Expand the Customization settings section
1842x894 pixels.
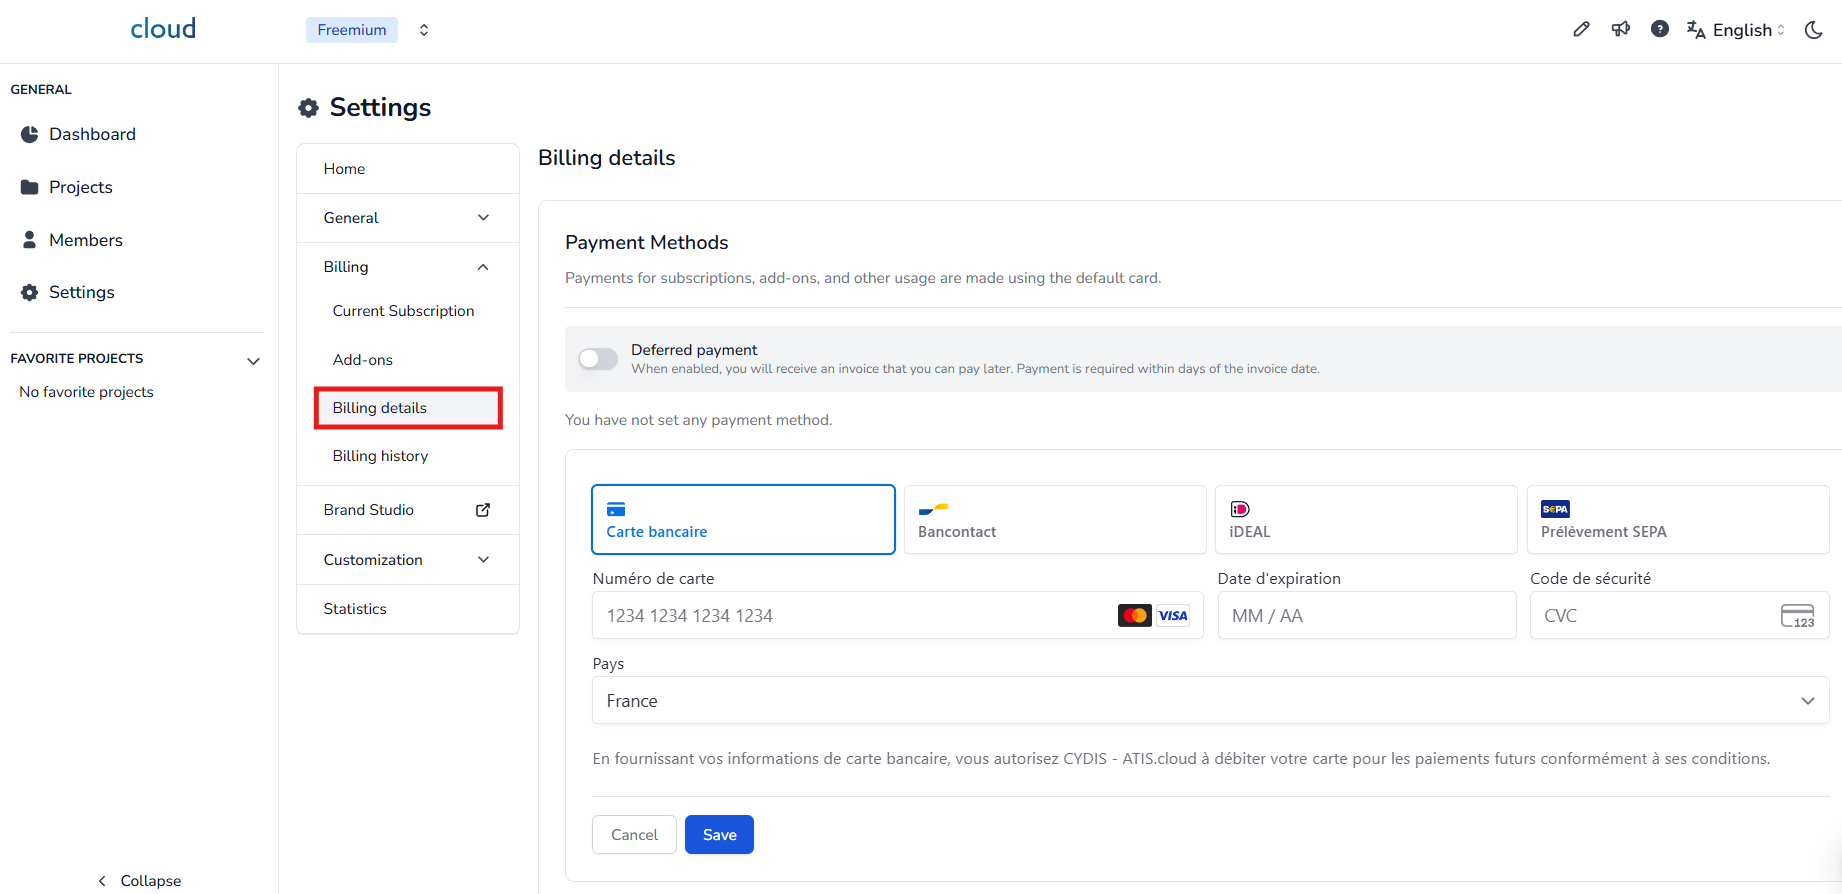407,560
